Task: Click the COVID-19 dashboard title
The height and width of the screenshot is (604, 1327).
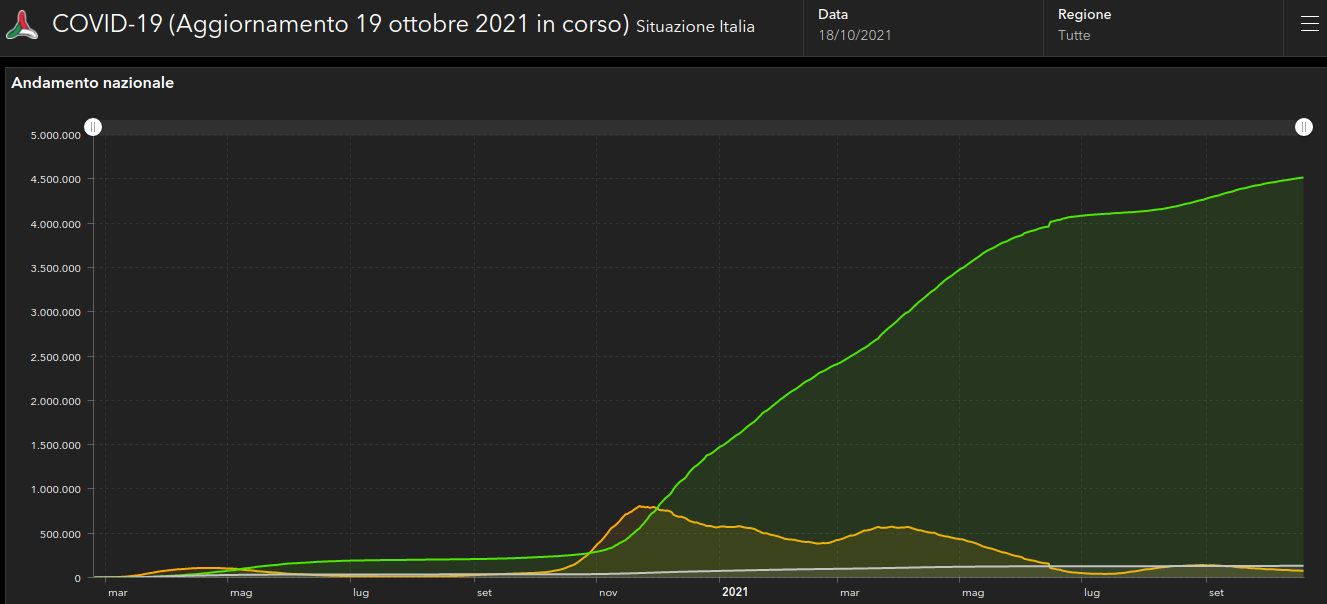Action: 340,25
